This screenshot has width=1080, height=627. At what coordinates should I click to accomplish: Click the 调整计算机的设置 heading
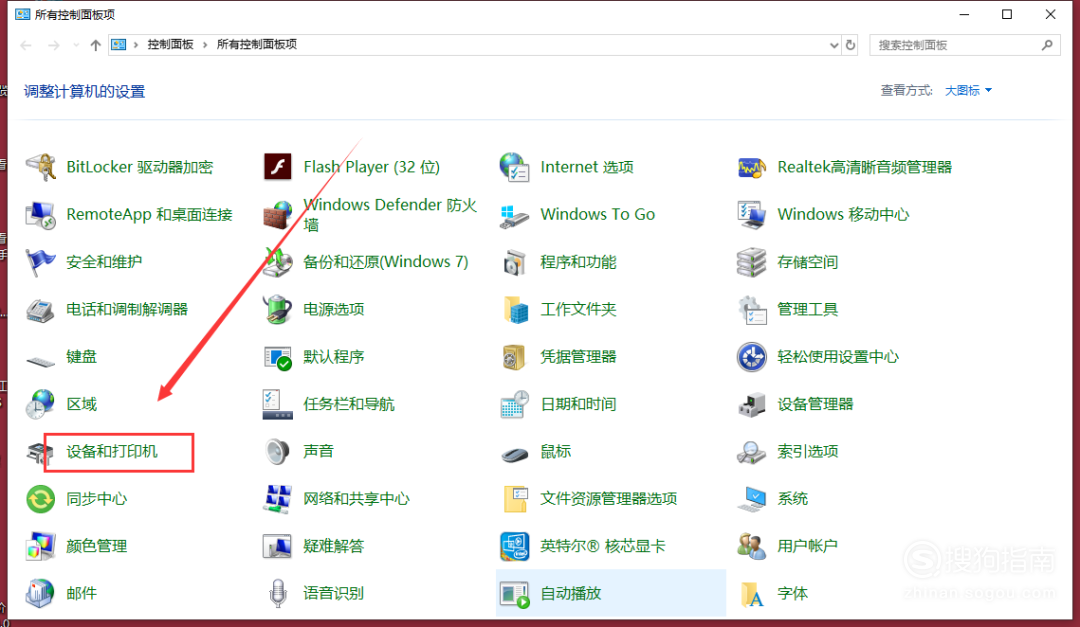coord(85,92)
